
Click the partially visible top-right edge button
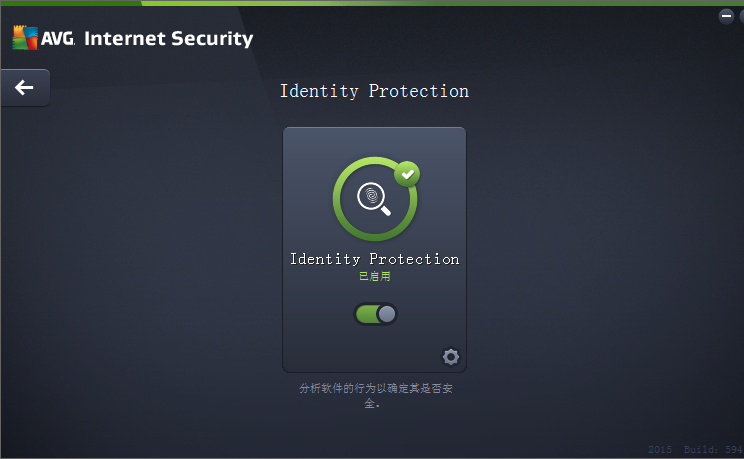pos(742,16)
